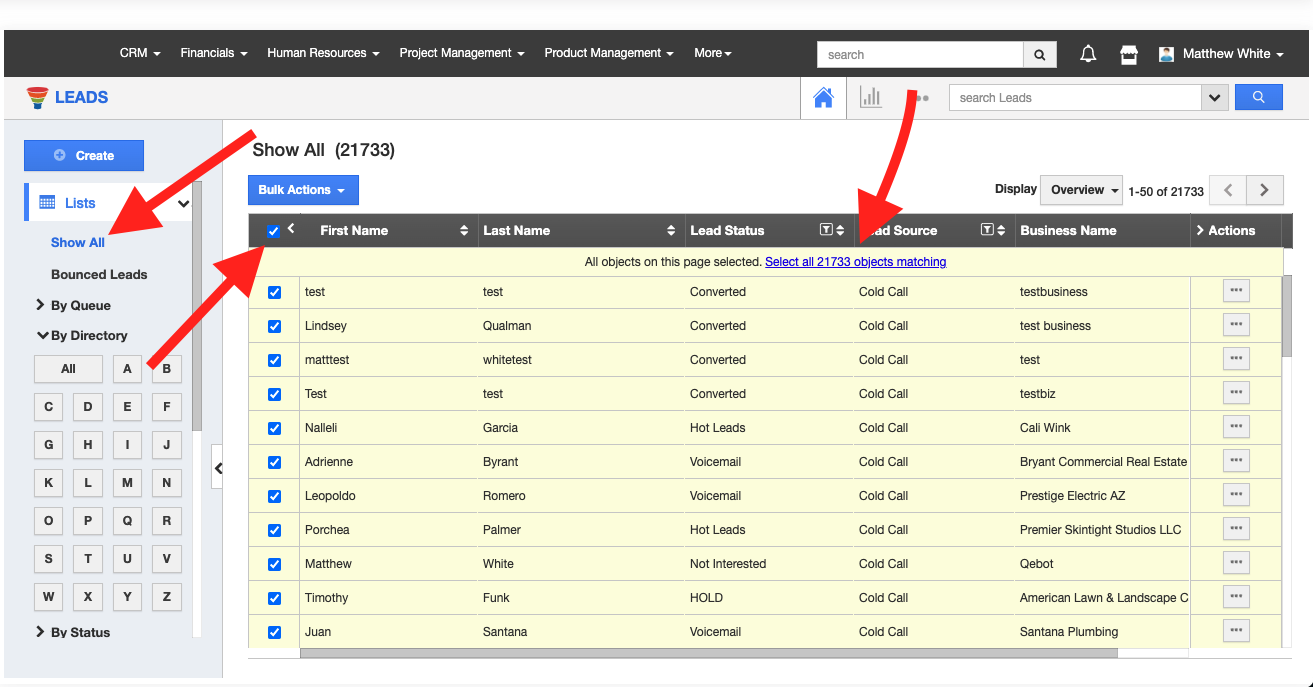1313x687 pixels.
Task: Click Select all 21733 objects matching link
Action: point(855,262)
